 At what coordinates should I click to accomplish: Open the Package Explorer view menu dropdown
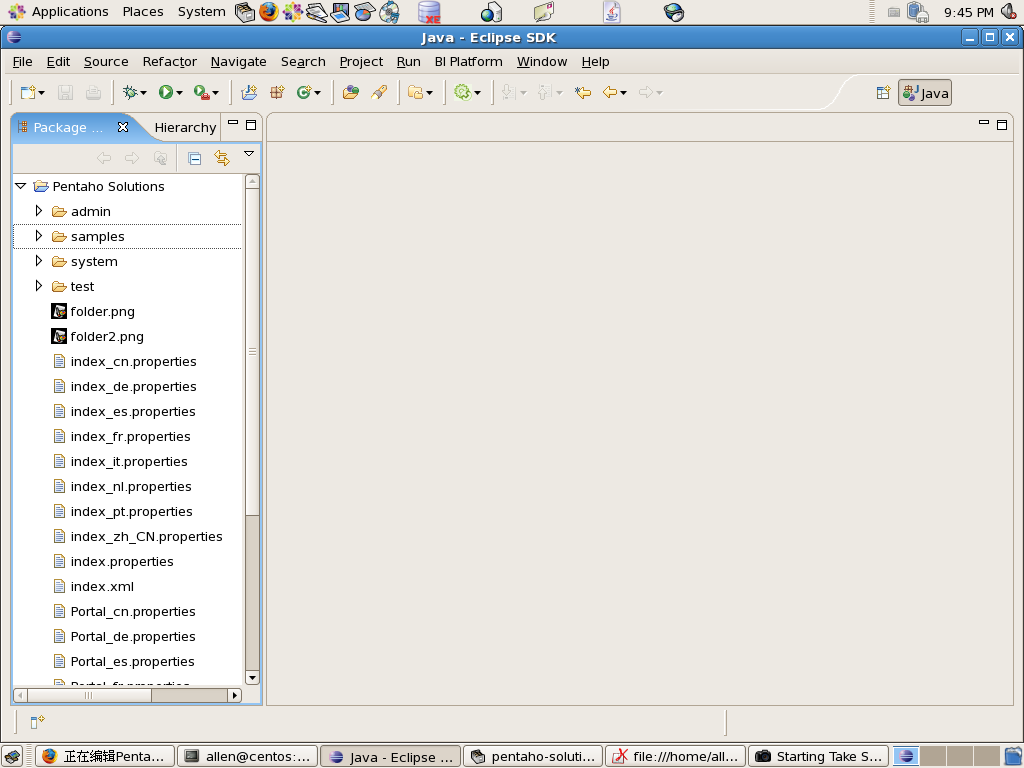click(249, 154)
